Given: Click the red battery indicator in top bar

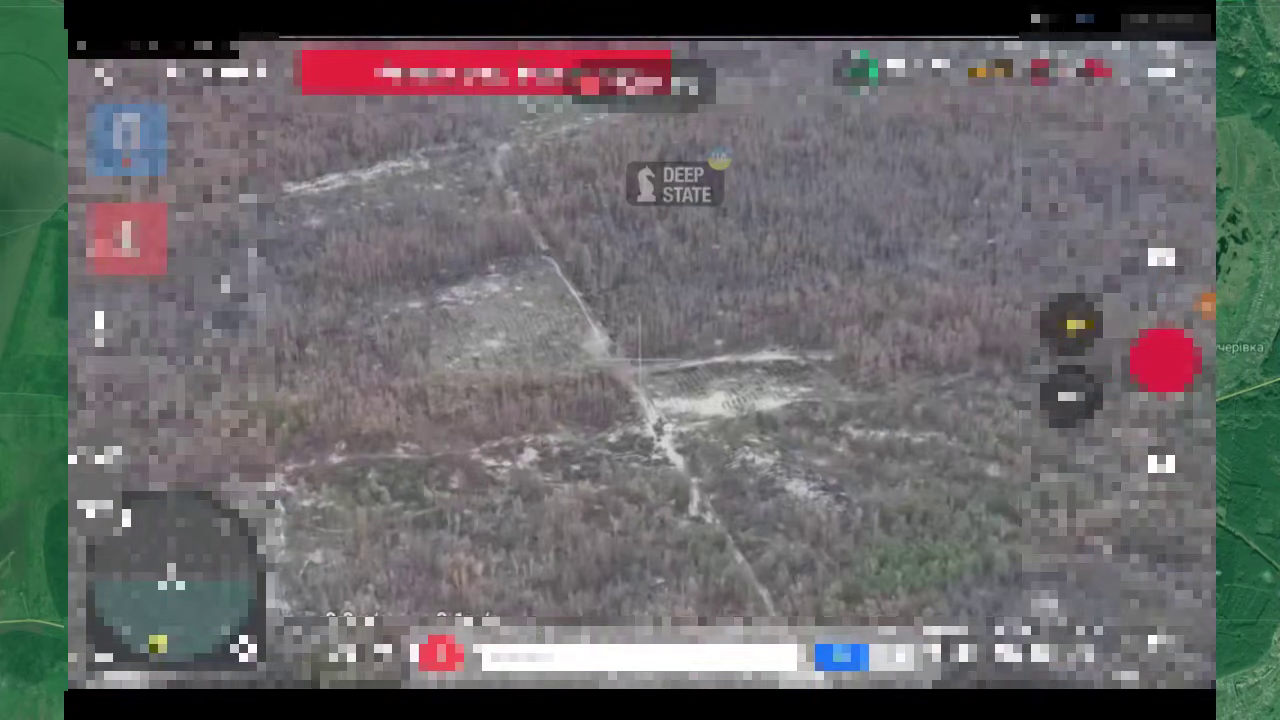Looking at the screenshot, I should click(x=1097, y=69).
